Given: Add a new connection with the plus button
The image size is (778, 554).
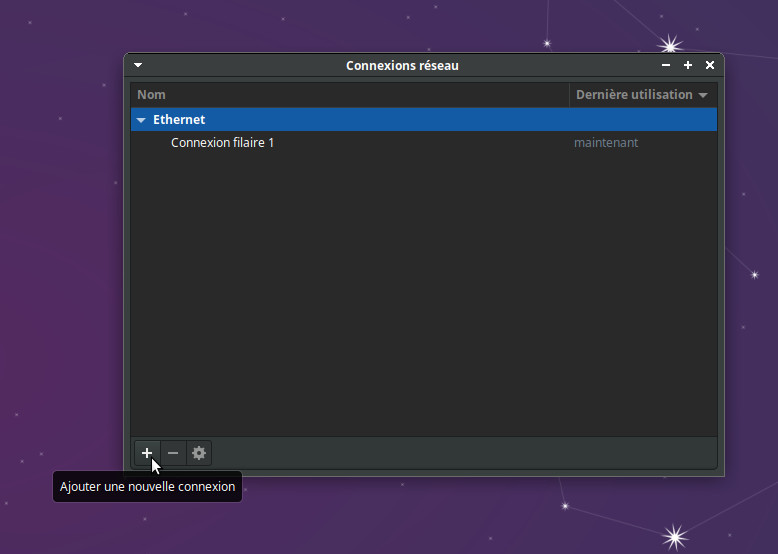Looking at the screenshot, I should pyautogui.click(x=147, y=453).
